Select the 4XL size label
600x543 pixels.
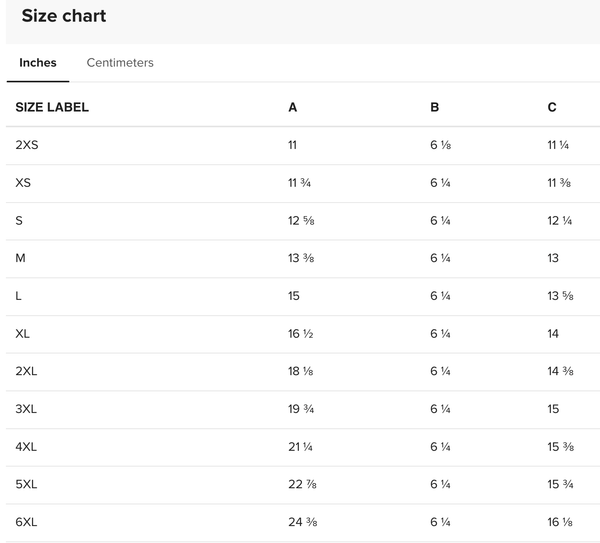(x=26, y=447)
